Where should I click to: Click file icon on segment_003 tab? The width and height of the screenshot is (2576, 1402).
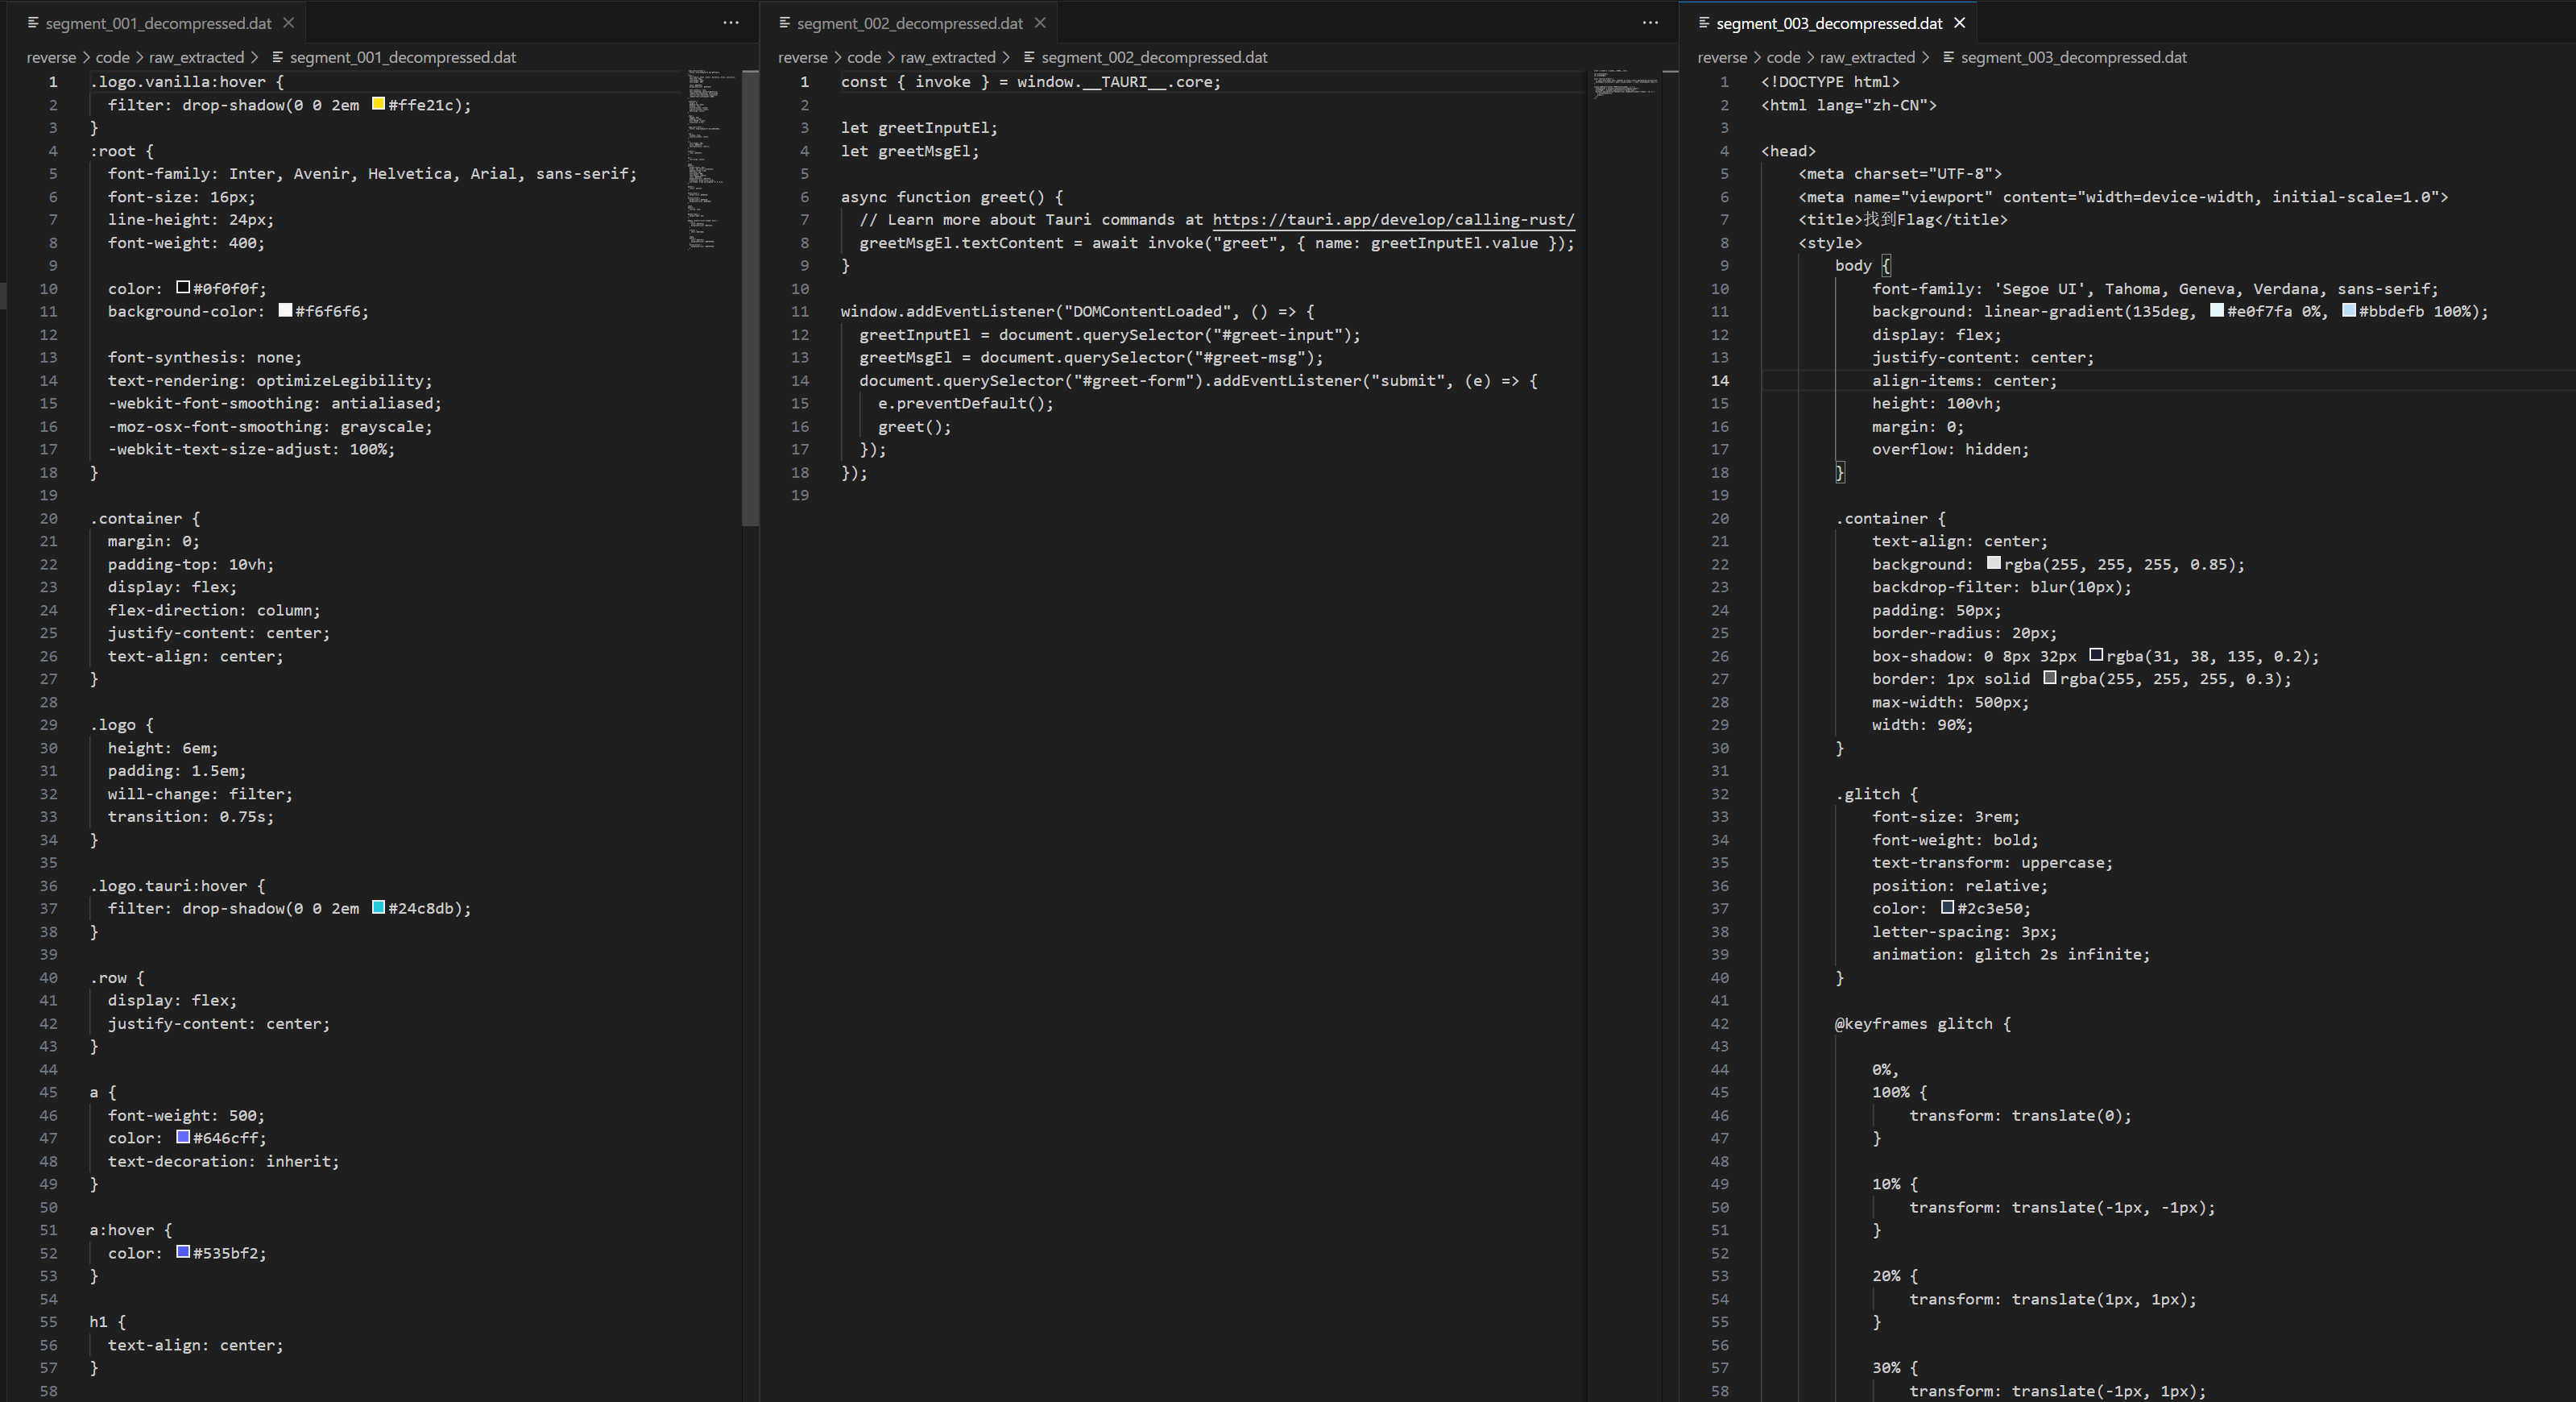(1703, 23)
